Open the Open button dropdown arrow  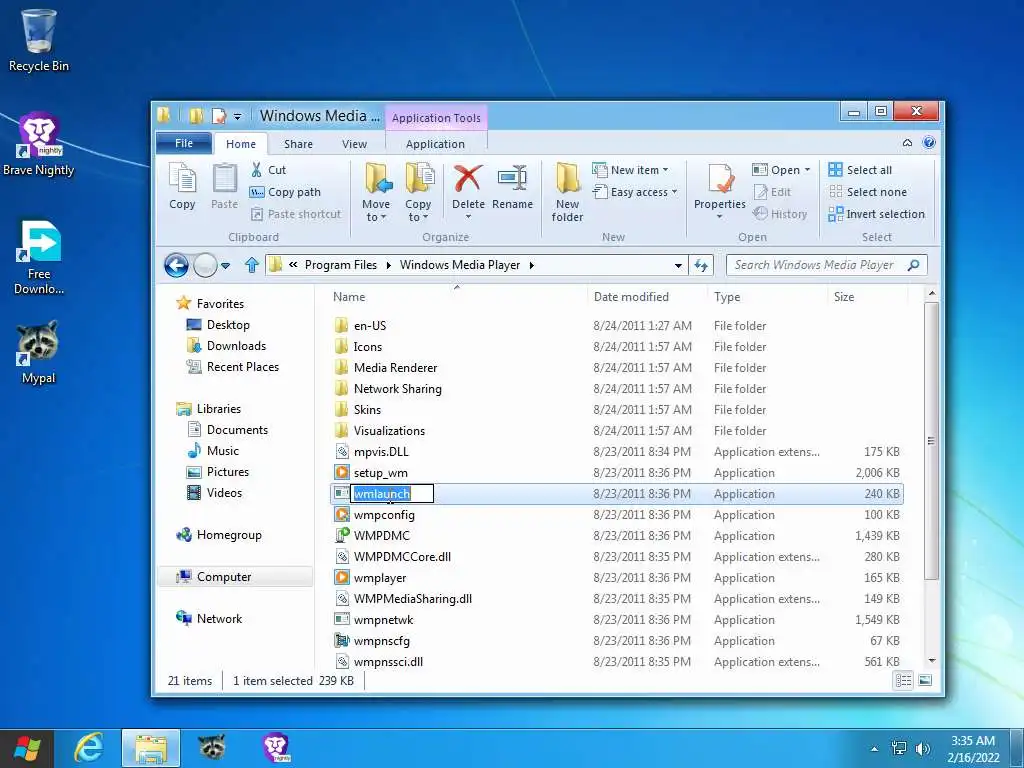point(807,170)
